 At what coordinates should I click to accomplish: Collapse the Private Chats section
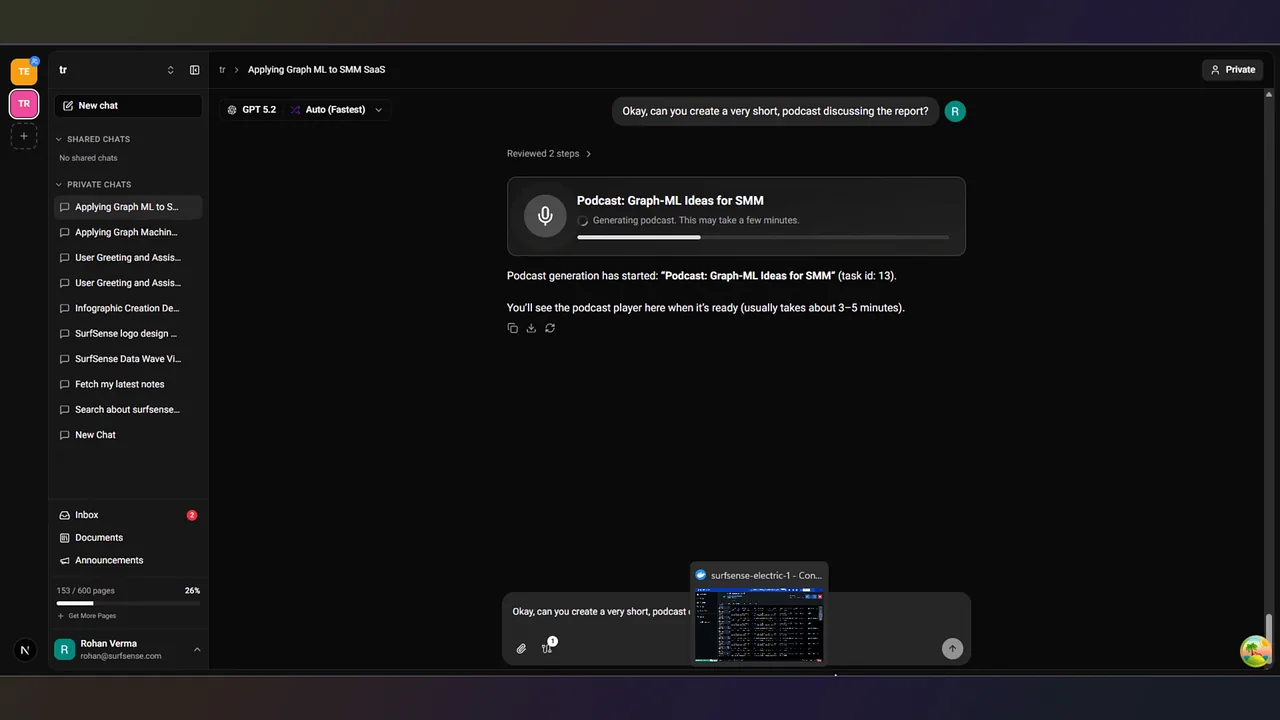click(x=93, y=184)
